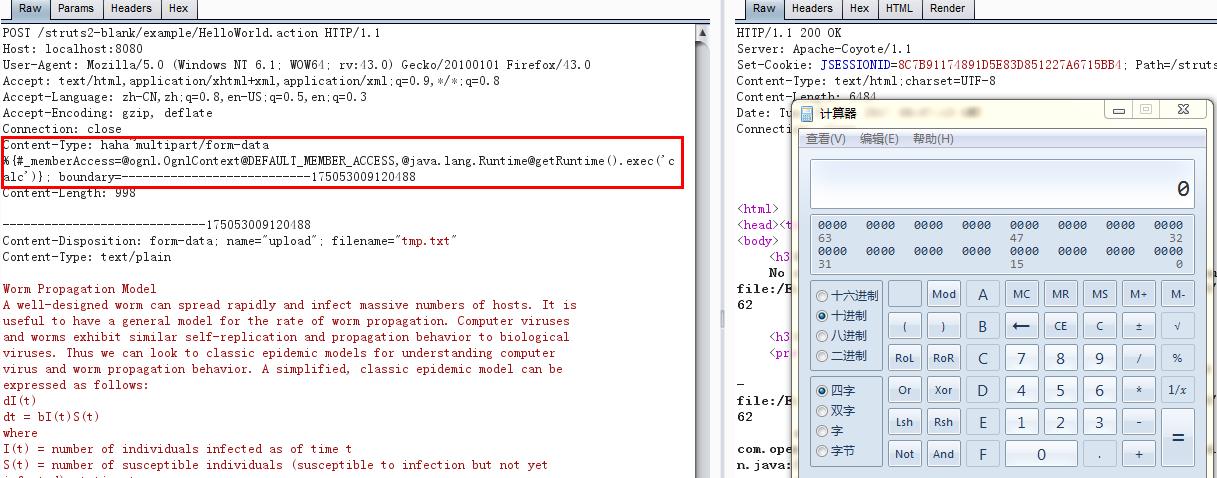Click the plus-minus ± sign key
This screenshot has width=1217, height=478.
click(1138, 326)
